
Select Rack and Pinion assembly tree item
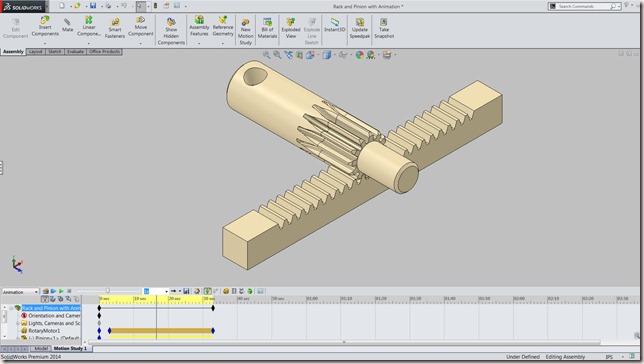pos(51,308)
